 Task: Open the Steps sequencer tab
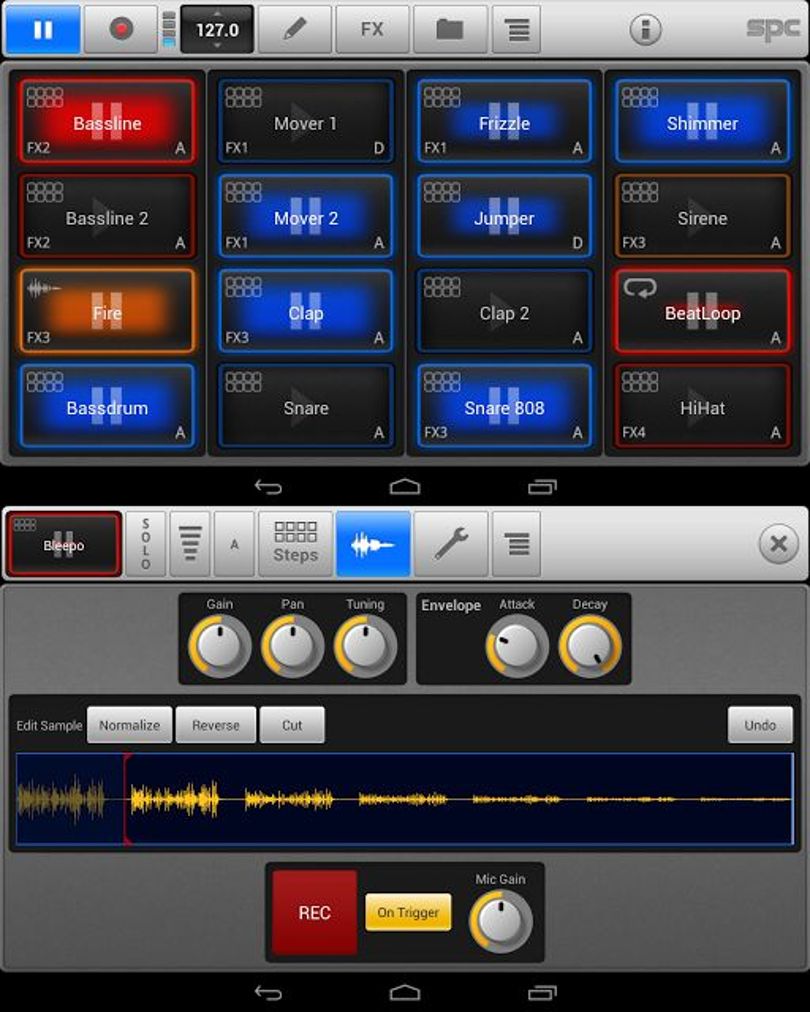[x=296, y=544]
